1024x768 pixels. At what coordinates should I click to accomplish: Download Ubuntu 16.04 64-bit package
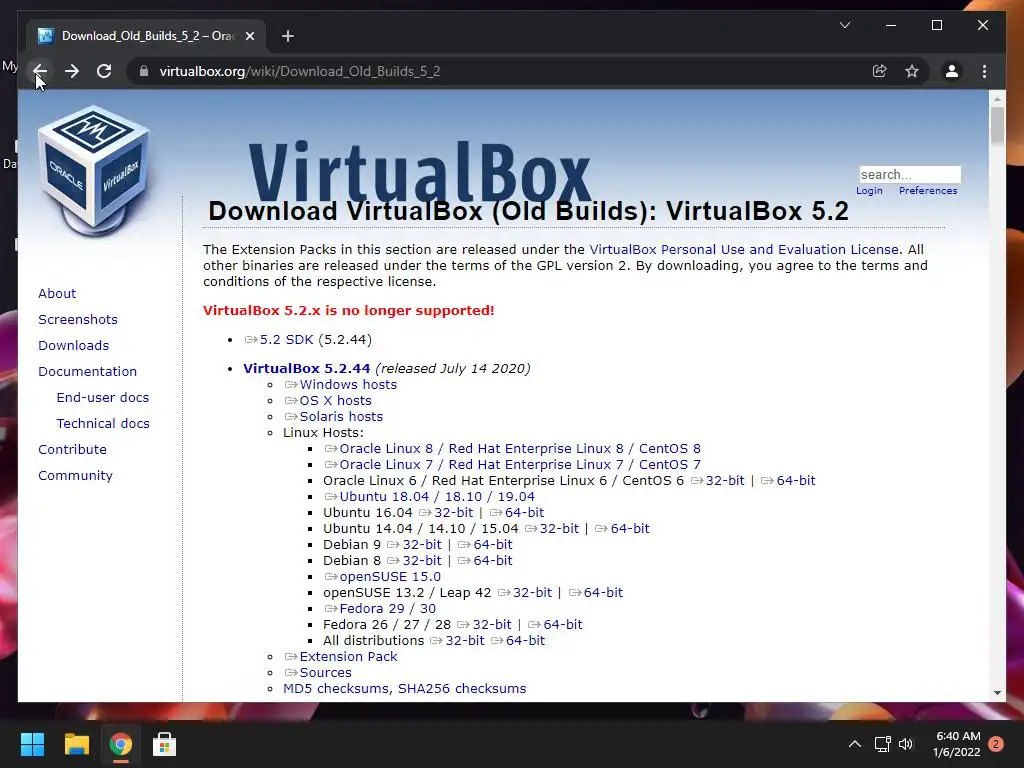(524, 513)
